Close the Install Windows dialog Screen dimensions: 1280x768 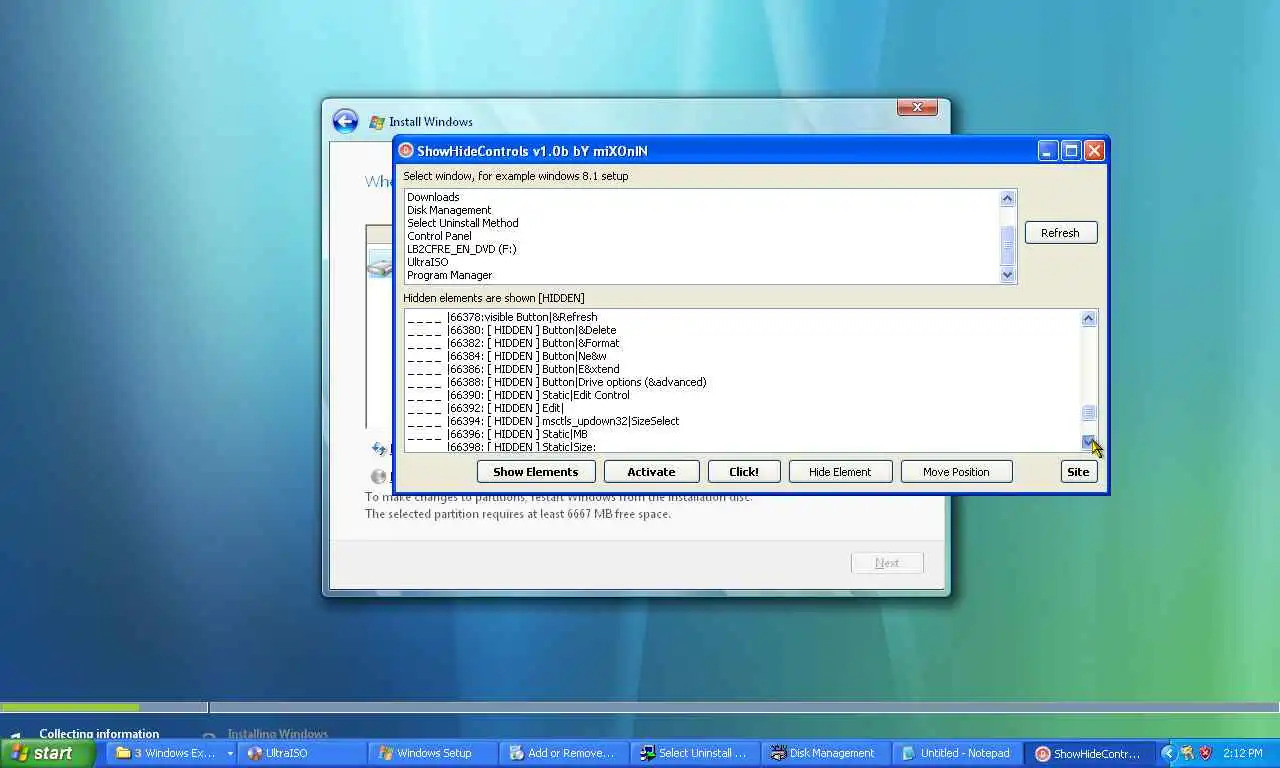[x=917, y=107]
